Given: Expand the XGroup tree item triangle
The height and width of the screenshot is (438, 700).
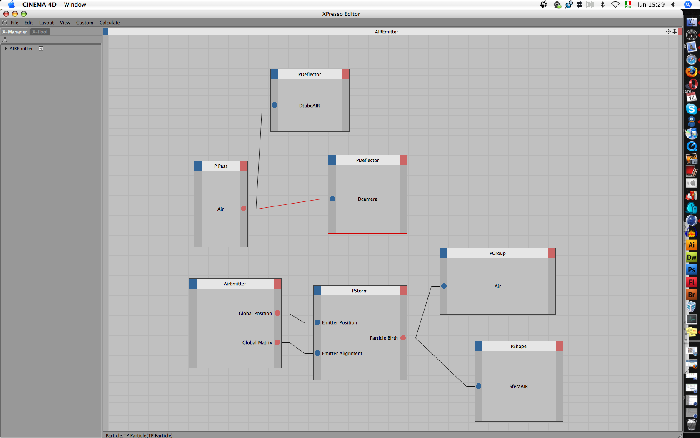Looking at the screenshot, I should pos(6,48).
